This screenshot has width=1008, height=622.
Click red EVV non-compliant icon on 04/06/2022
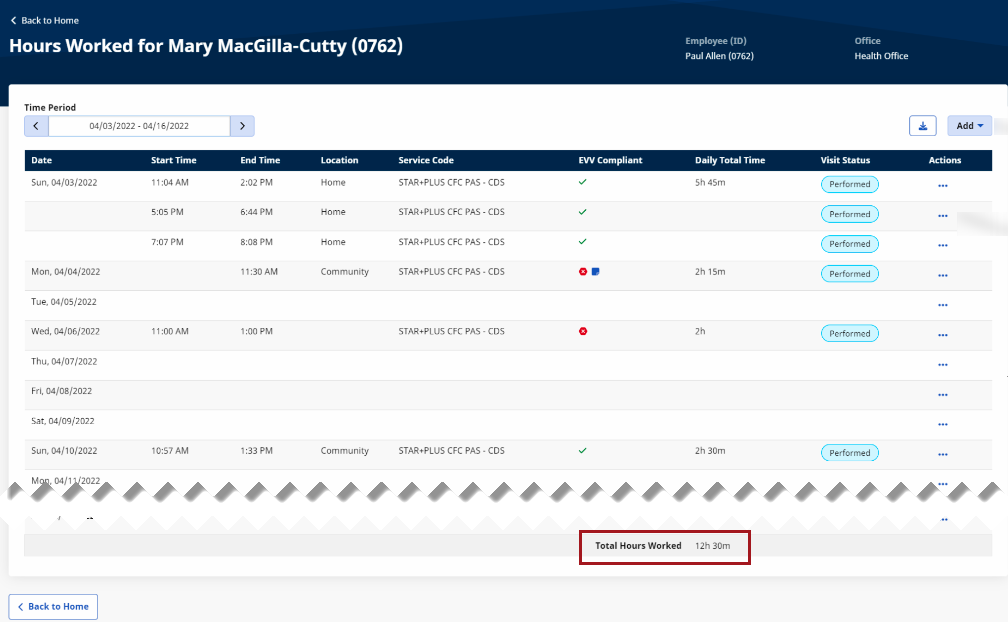tap(583, 331)
